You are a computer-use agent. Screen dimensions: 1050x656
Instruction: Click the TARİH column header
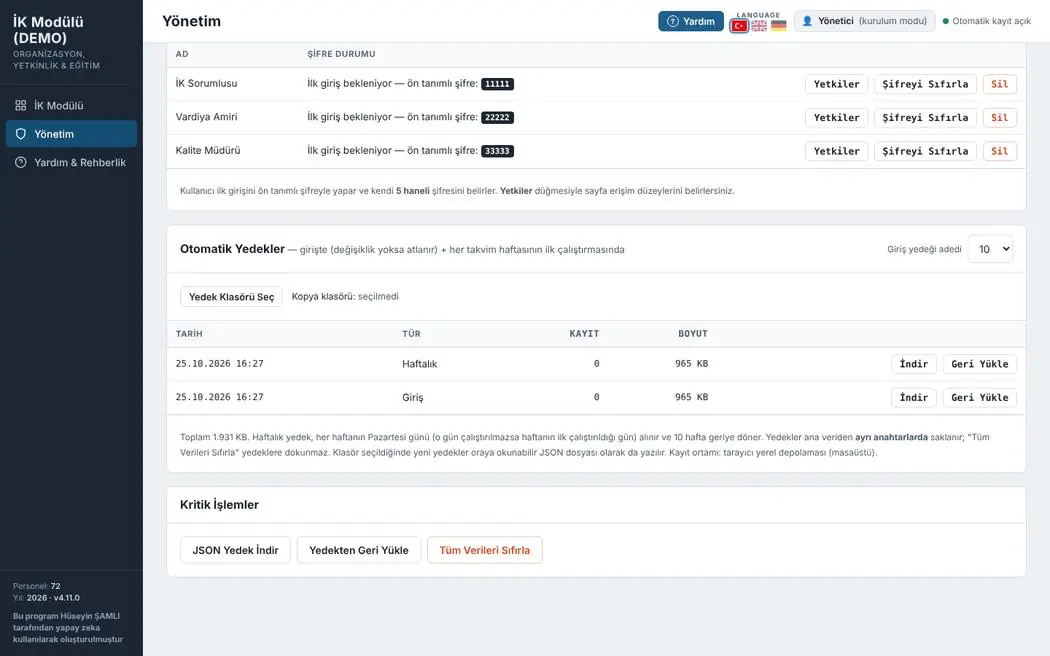pos(189,333)
